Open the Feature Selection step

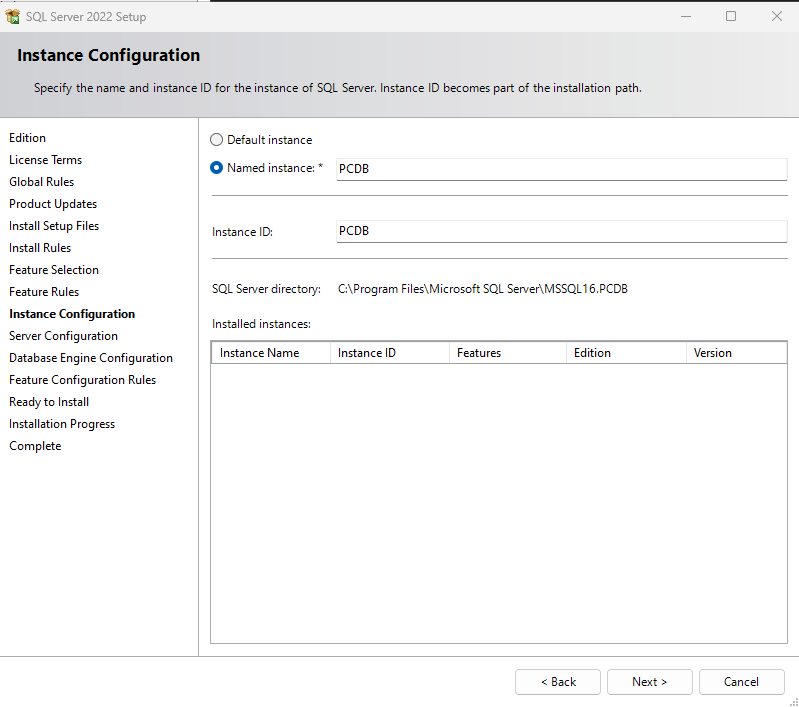(x=54, y=270)
